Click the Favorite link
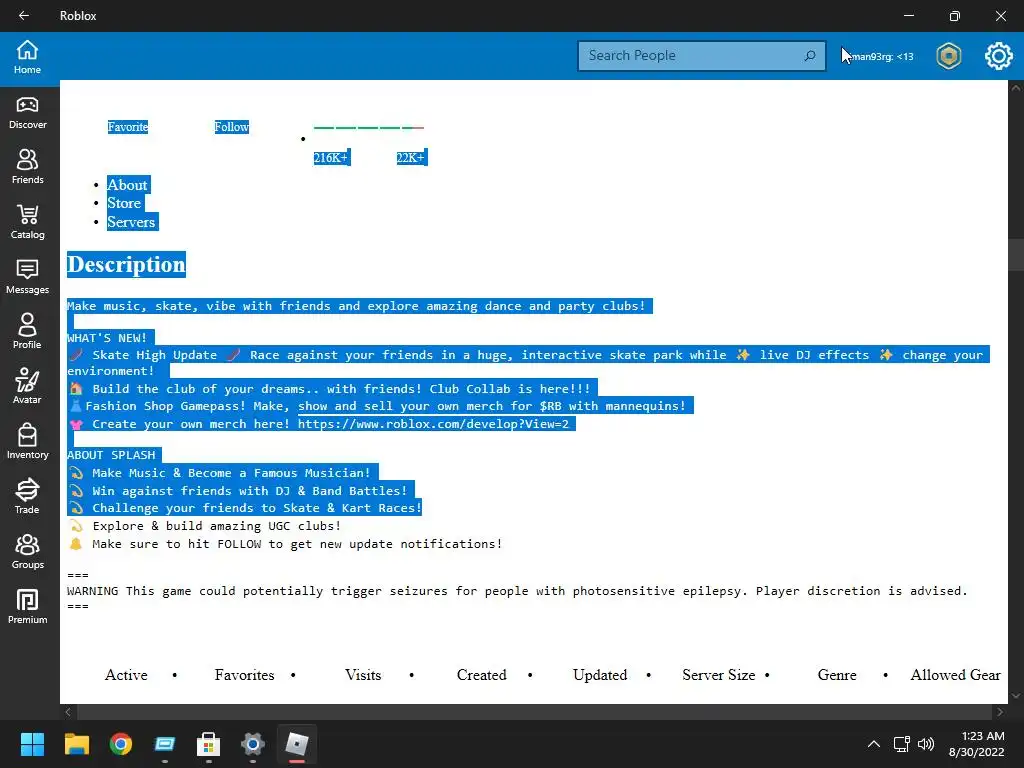The image size is (1024, 768). pos(128,127)
